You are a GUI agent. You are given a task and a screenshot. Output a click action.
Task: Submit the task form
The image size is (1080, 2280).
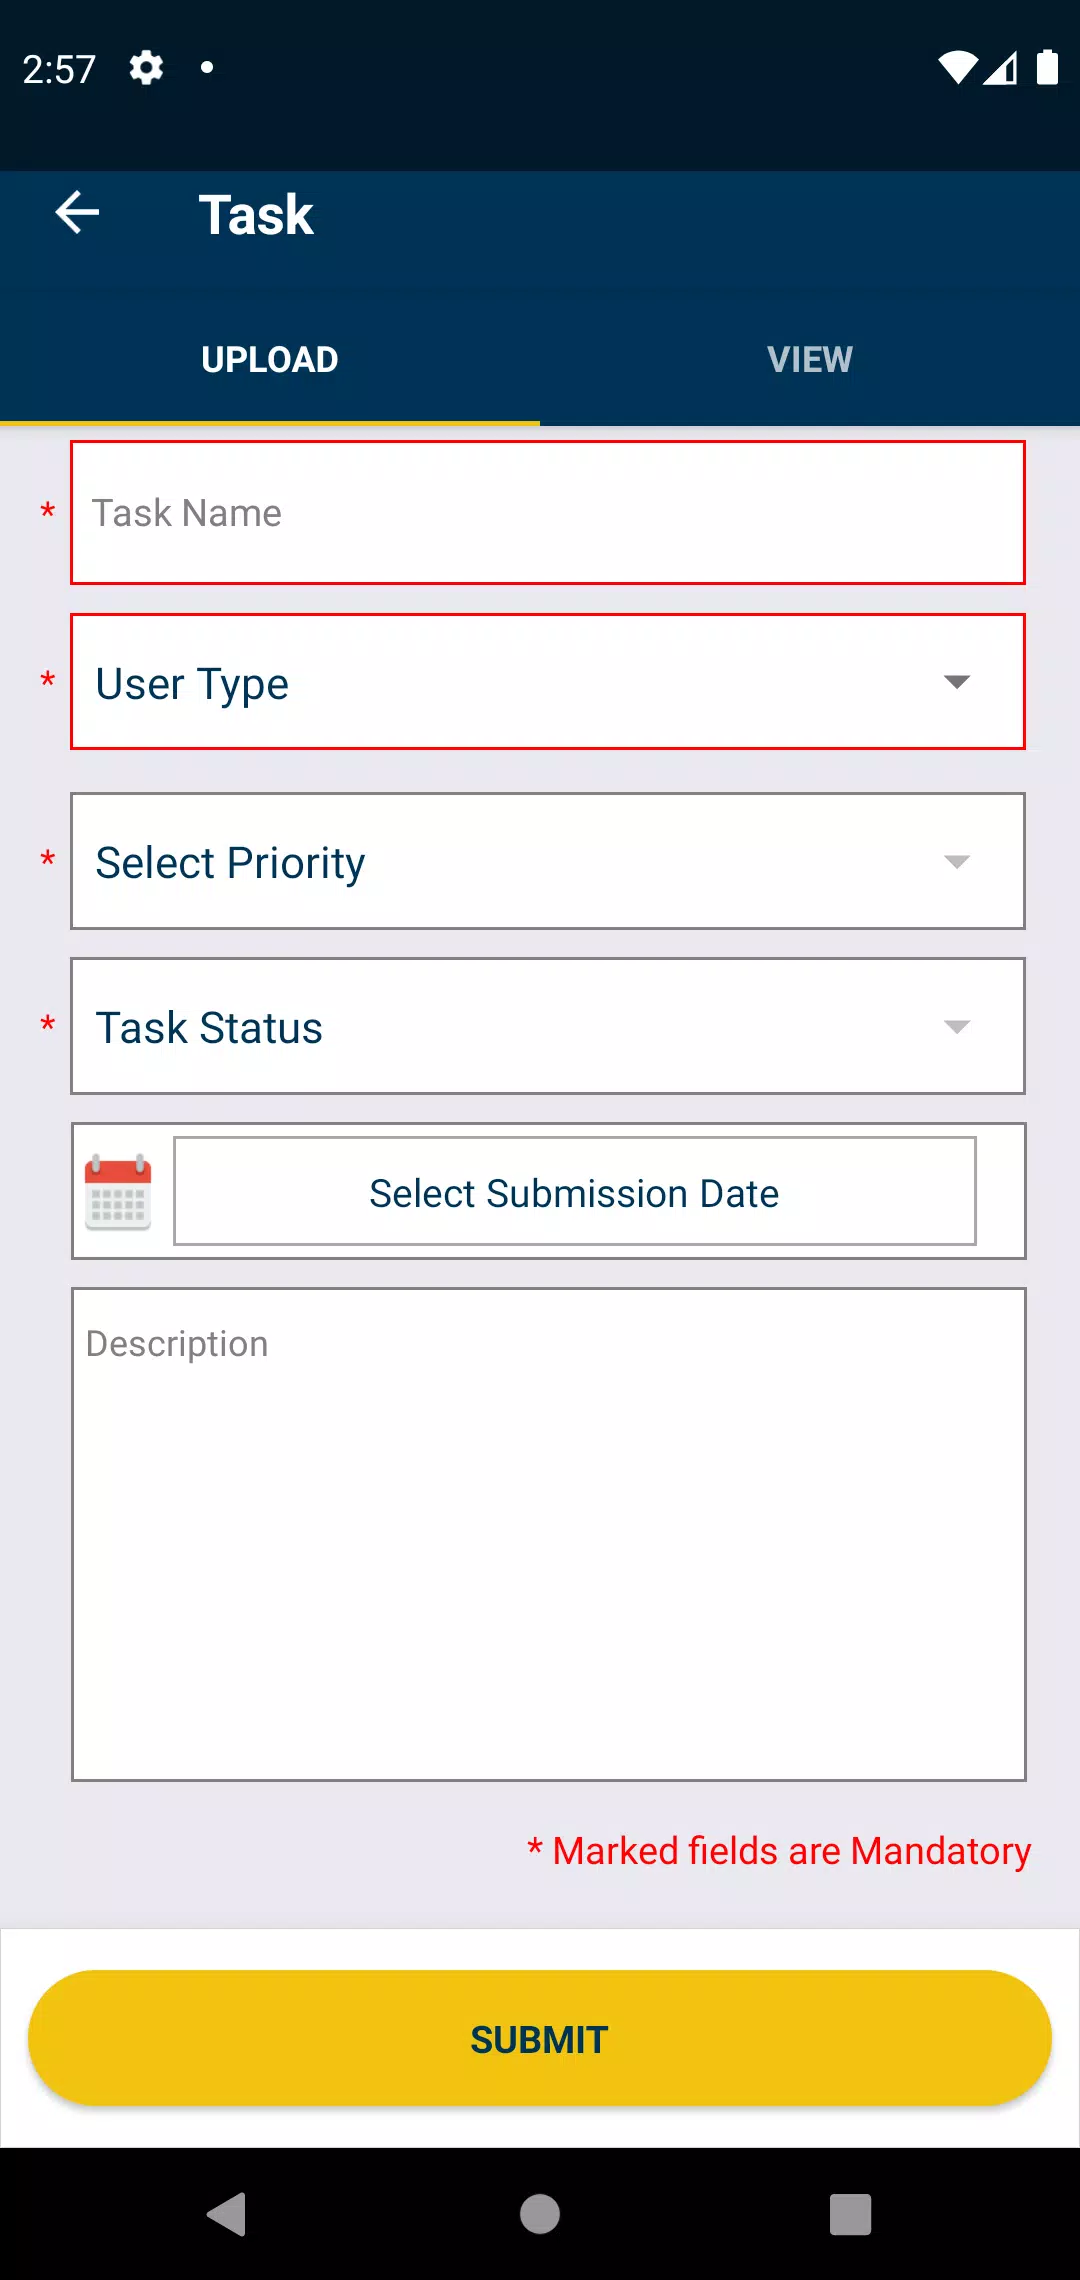540,2039
